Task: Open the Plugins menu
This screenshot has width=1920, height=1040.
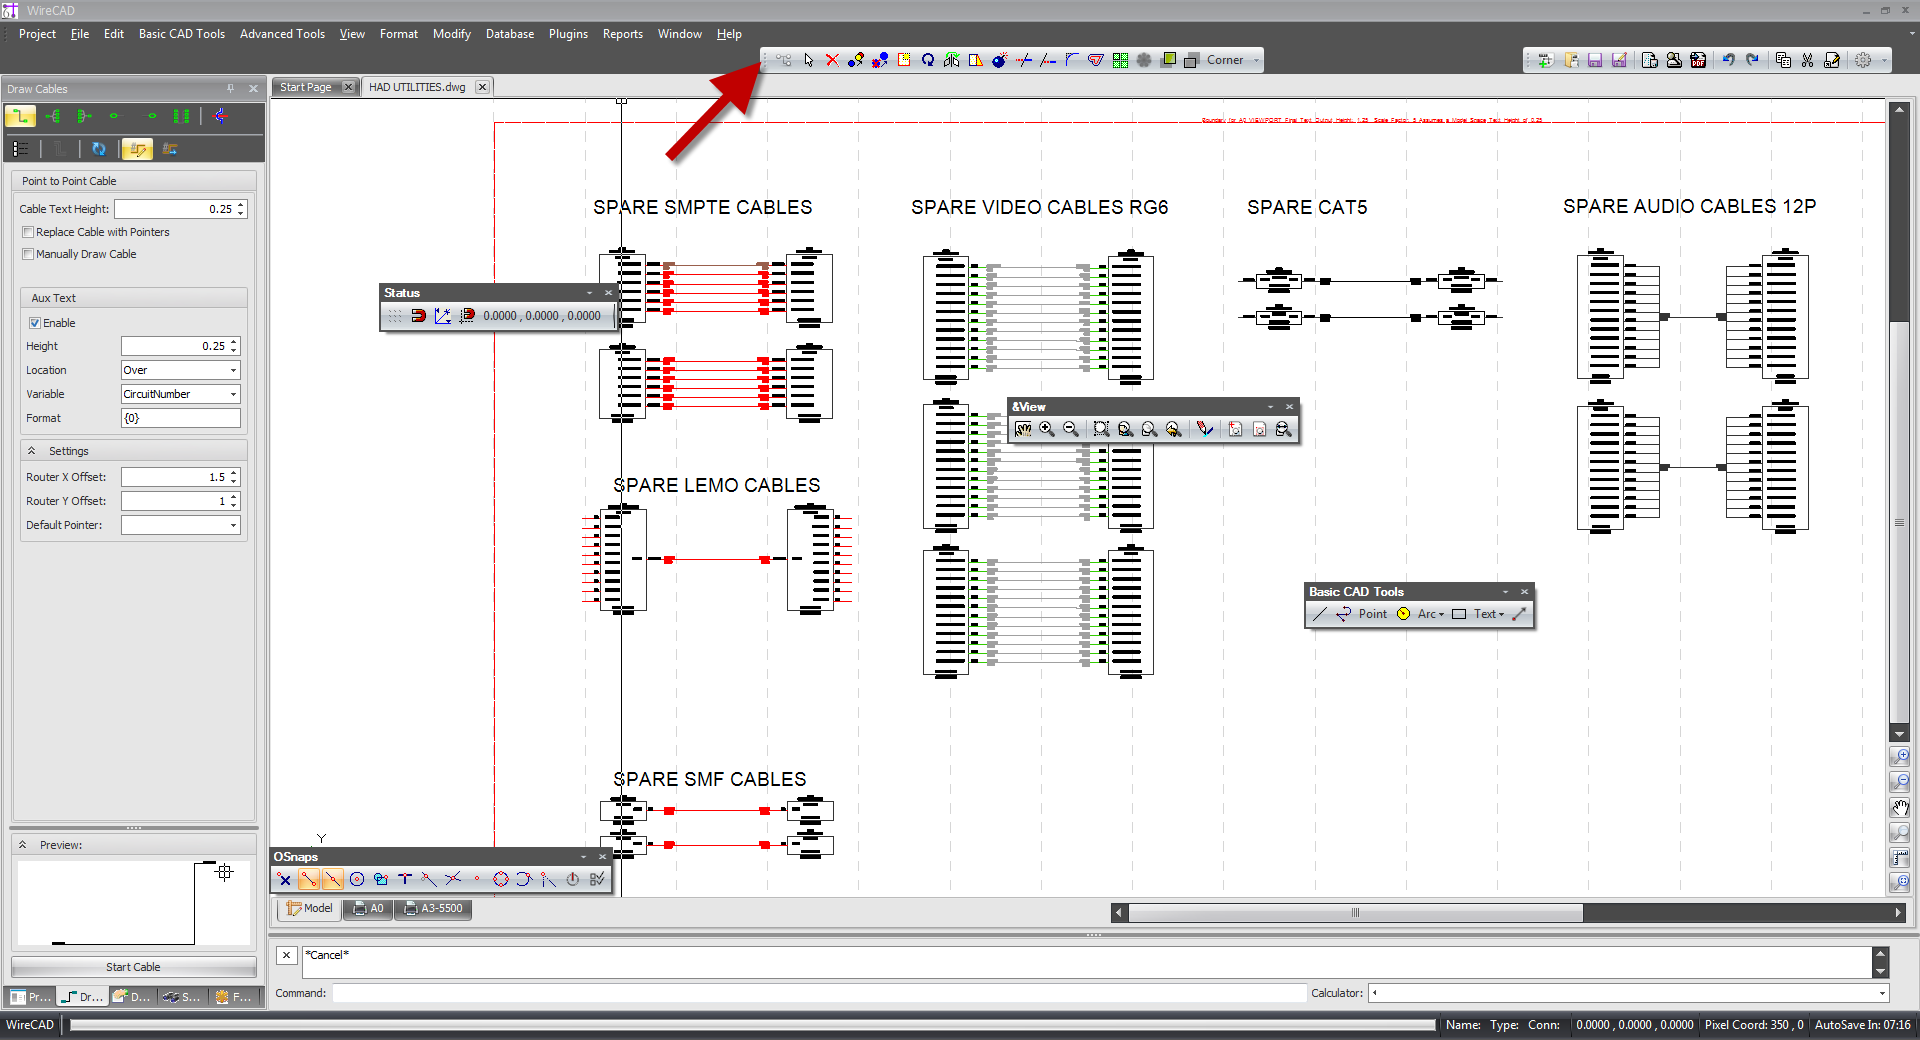Action: pyautogui.click(x=568, y=34)
